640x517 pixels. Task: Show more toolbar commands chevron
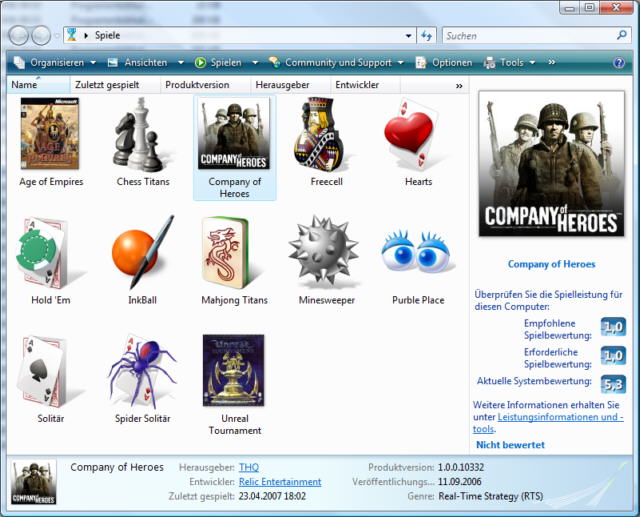551,62
